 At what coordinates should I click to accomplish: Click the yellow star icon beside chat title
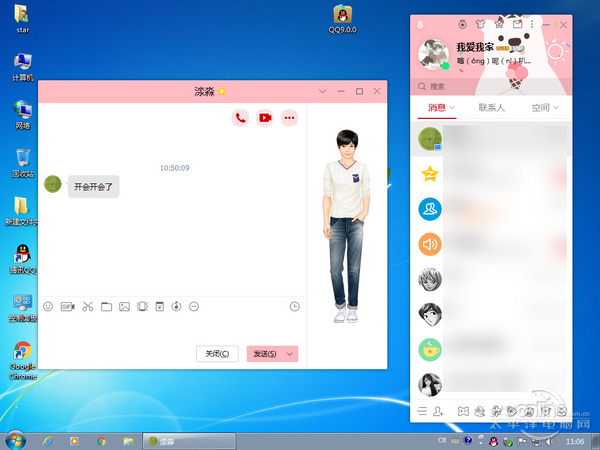(x=222, y=91)
